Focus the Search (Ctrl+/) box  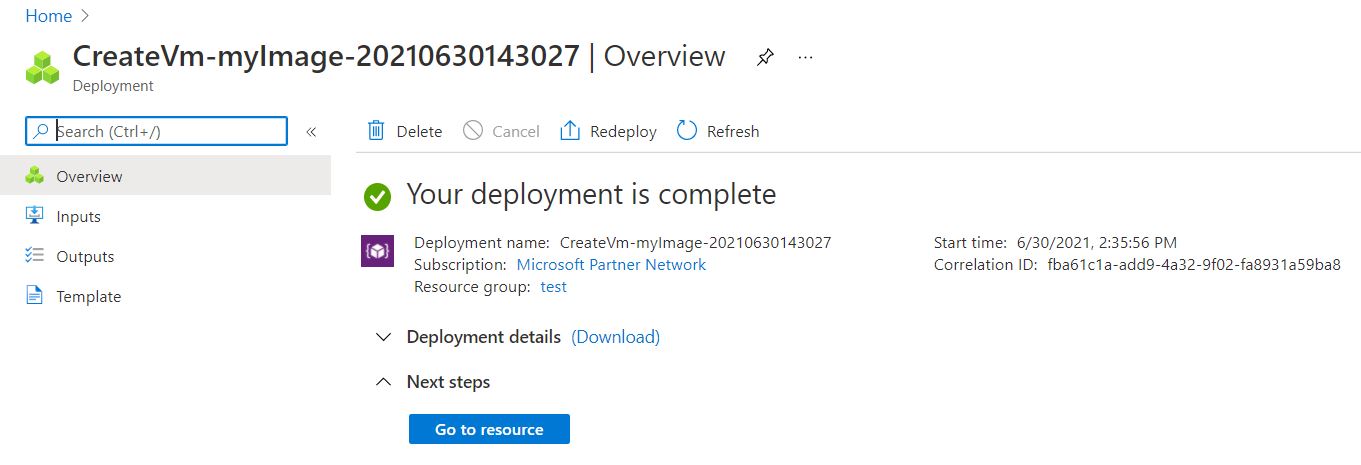tap(156, 131)
